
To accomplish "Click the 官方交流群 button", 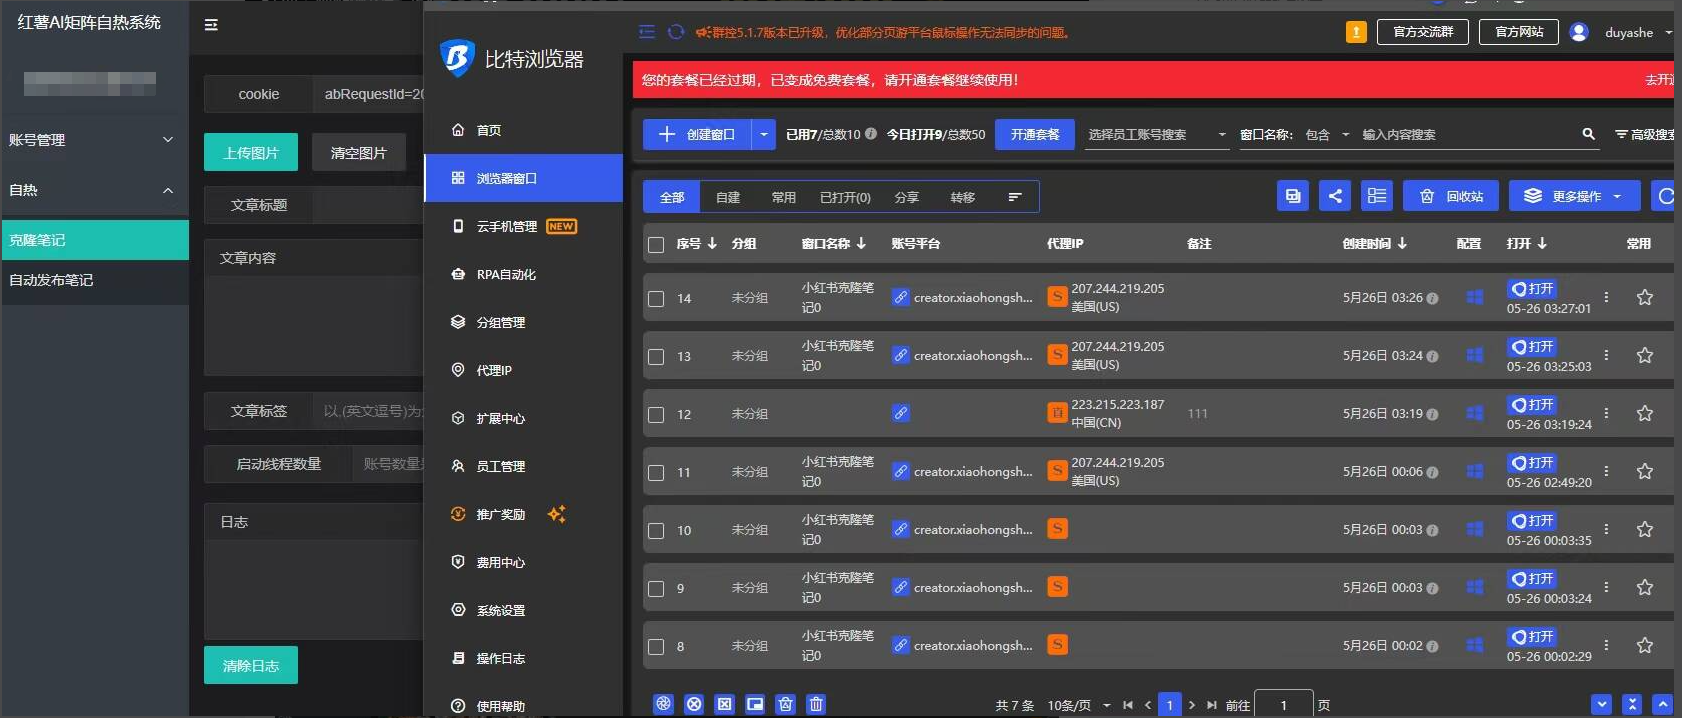I will (1423, 32).
